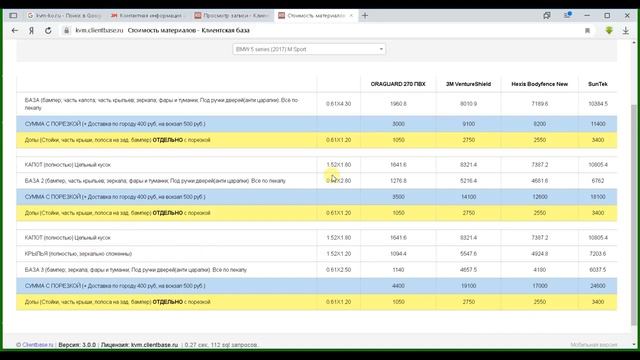This screenshot has height=360, width=640.
Task: Open the BMW 5 series (2017) M Sport dropdown
Action: (309, 49)
